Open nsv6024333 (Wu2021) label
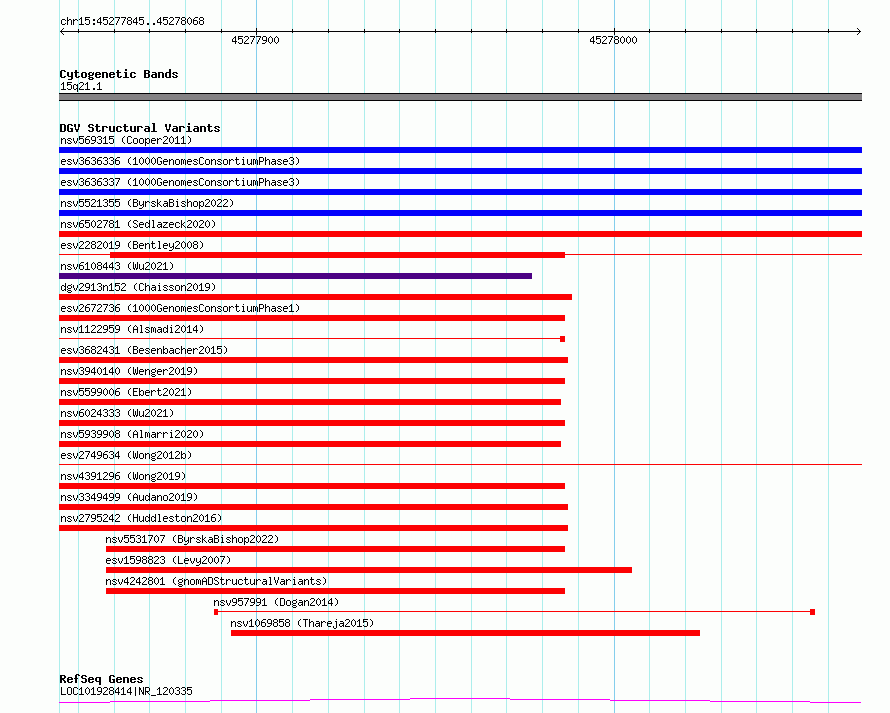890x713 pixels. tap(117, 413)
